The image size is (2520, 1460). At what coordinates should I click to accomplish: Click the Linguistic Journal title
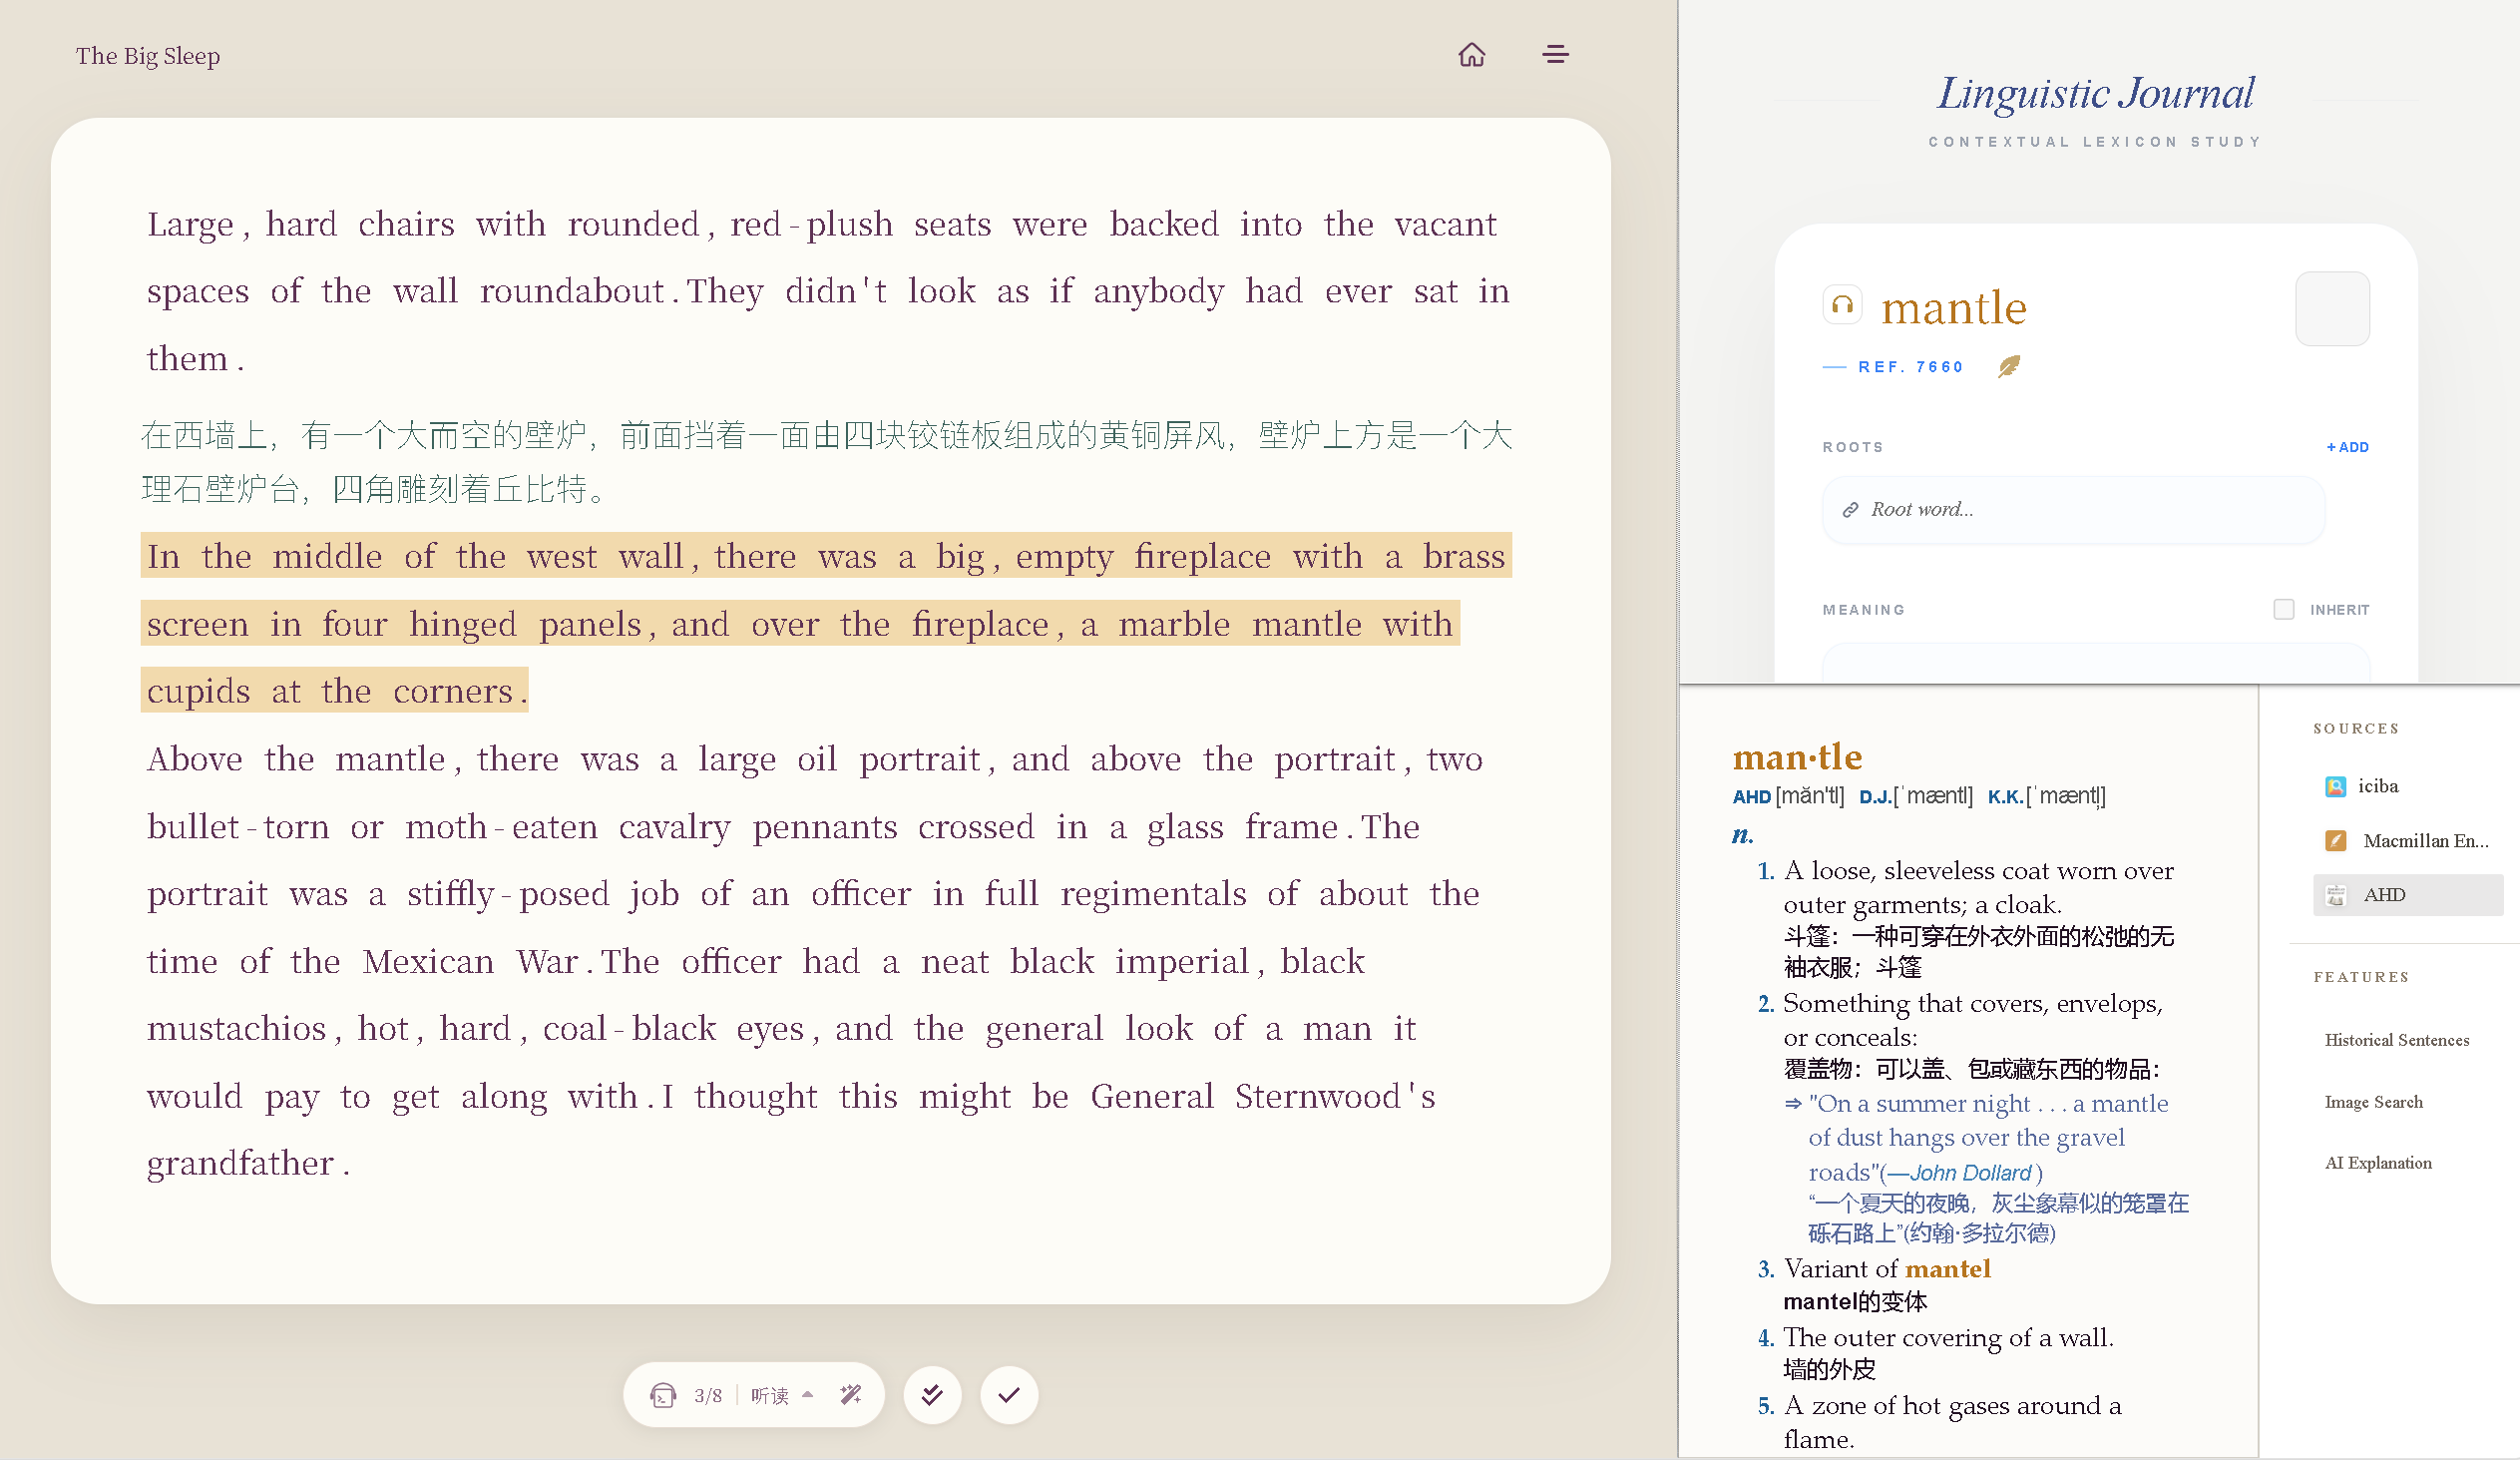(2095, 94)
